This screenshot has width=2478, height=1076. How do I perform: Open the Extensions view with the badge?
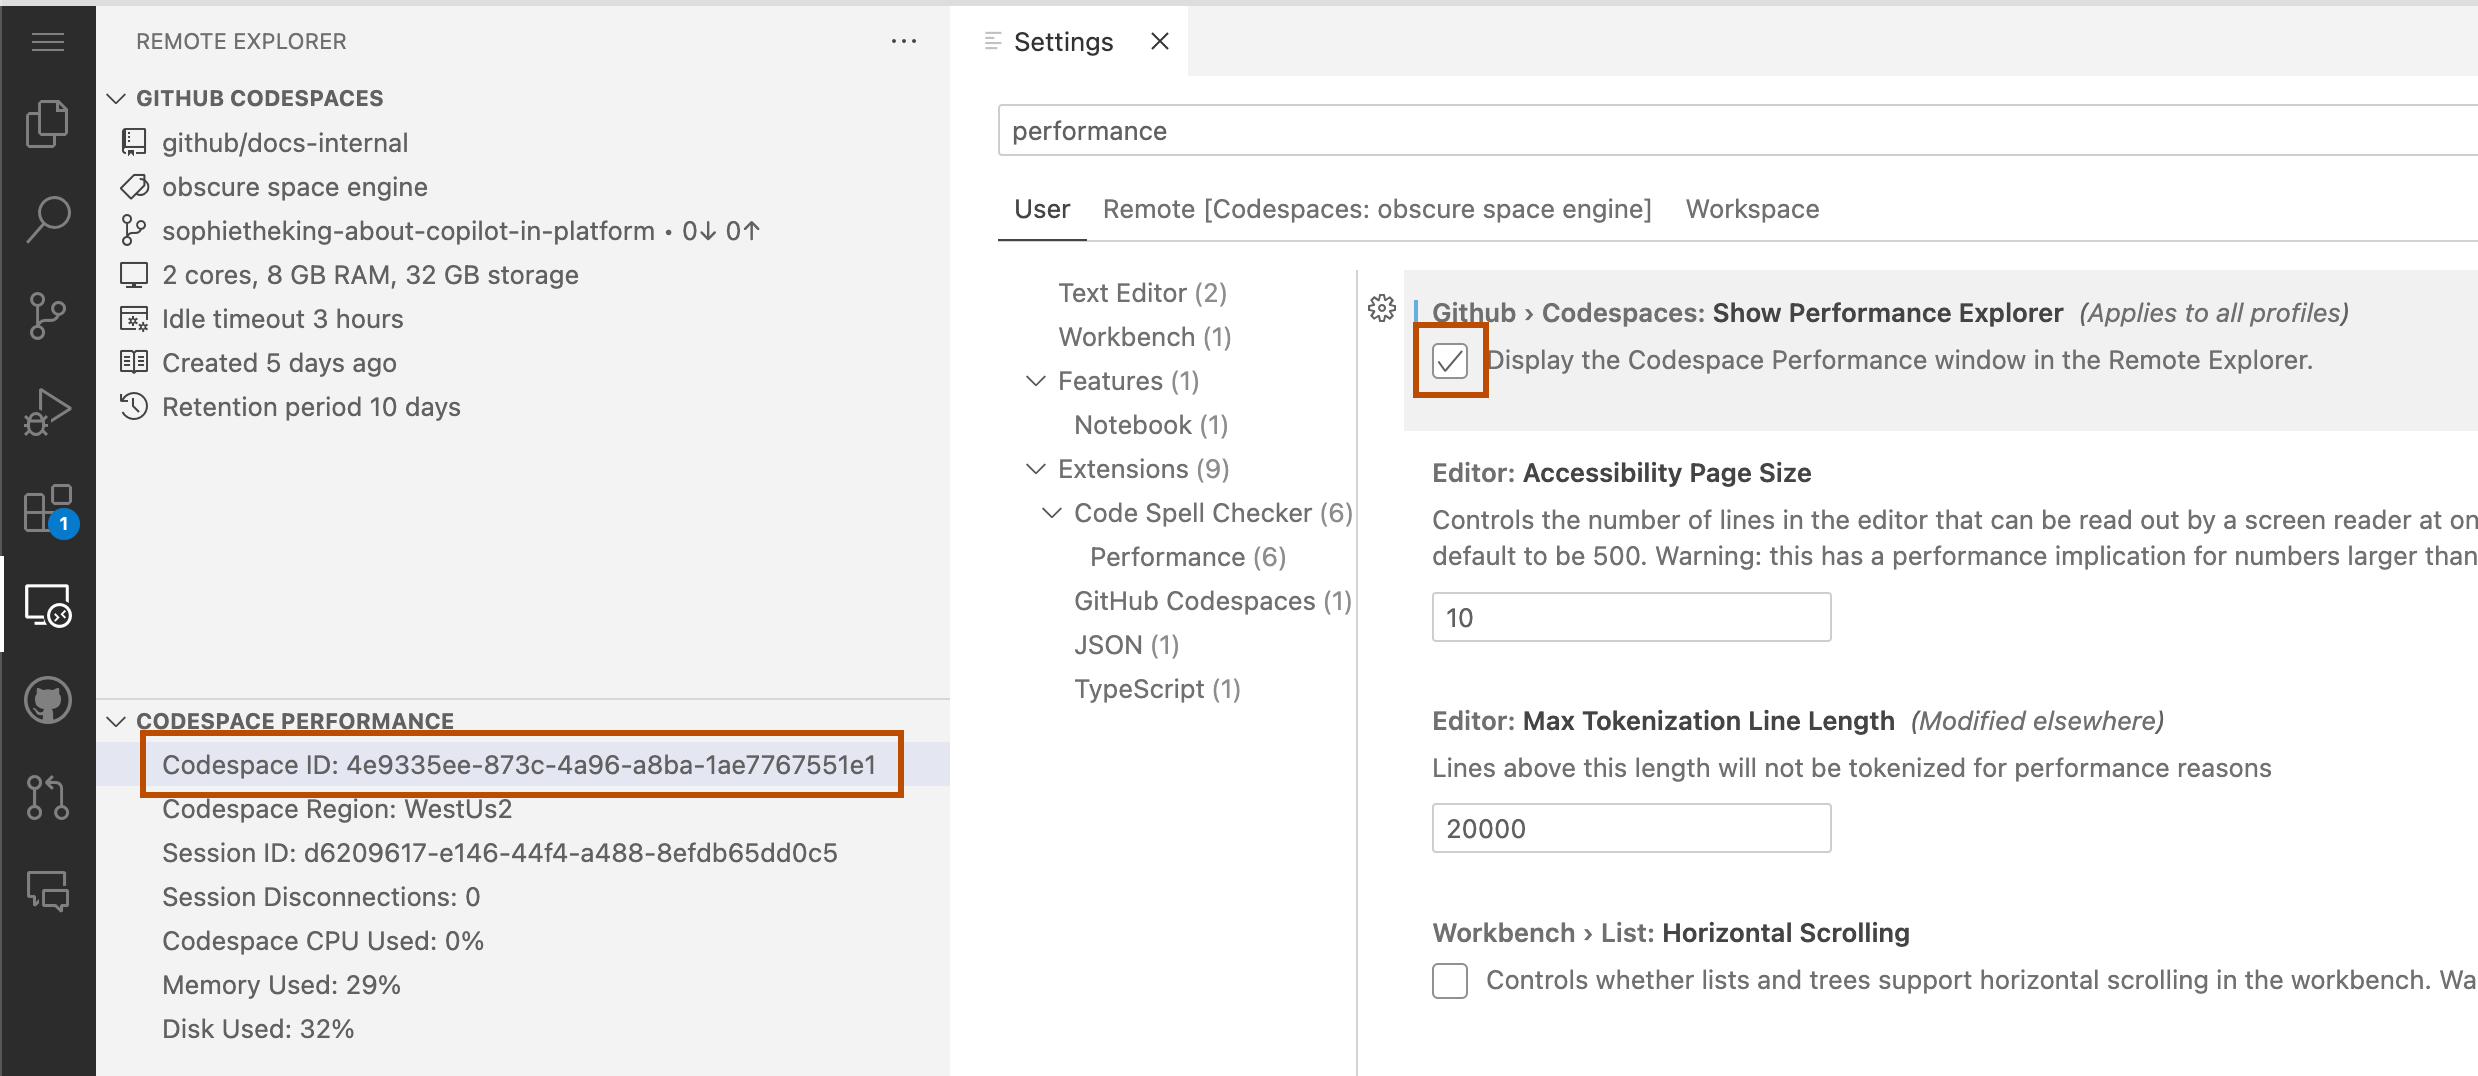47,508
